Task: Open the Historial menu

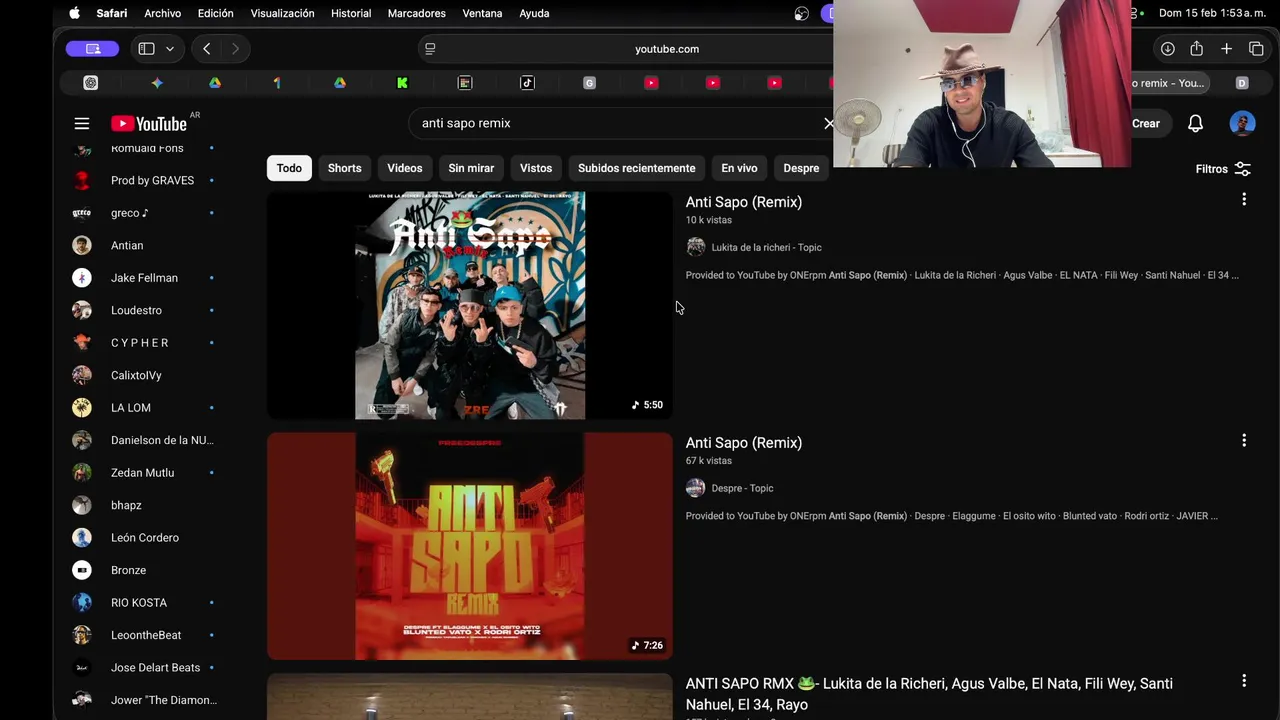Action: point(351,13)
